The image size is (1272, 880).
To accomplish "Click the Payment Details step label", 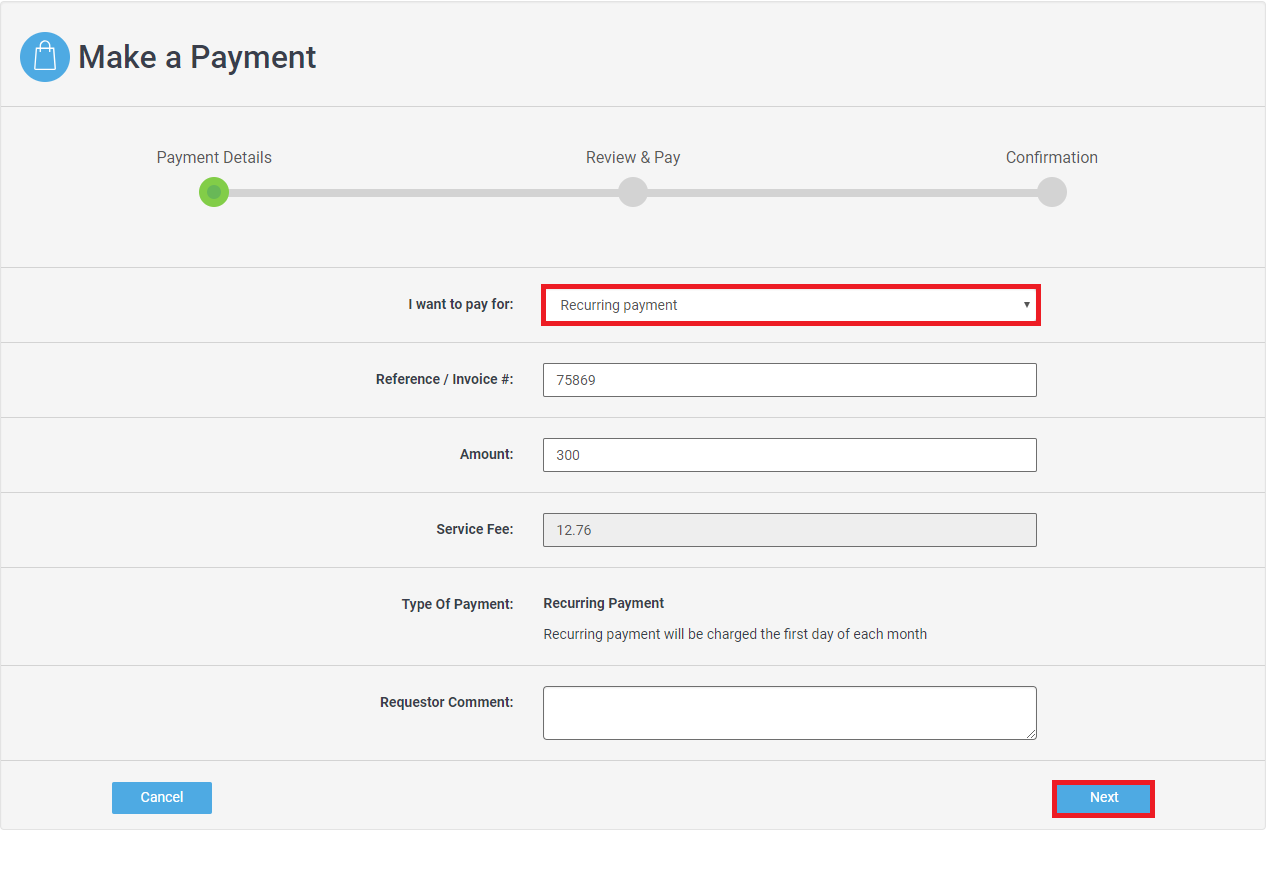I will (x=214, y=158).
